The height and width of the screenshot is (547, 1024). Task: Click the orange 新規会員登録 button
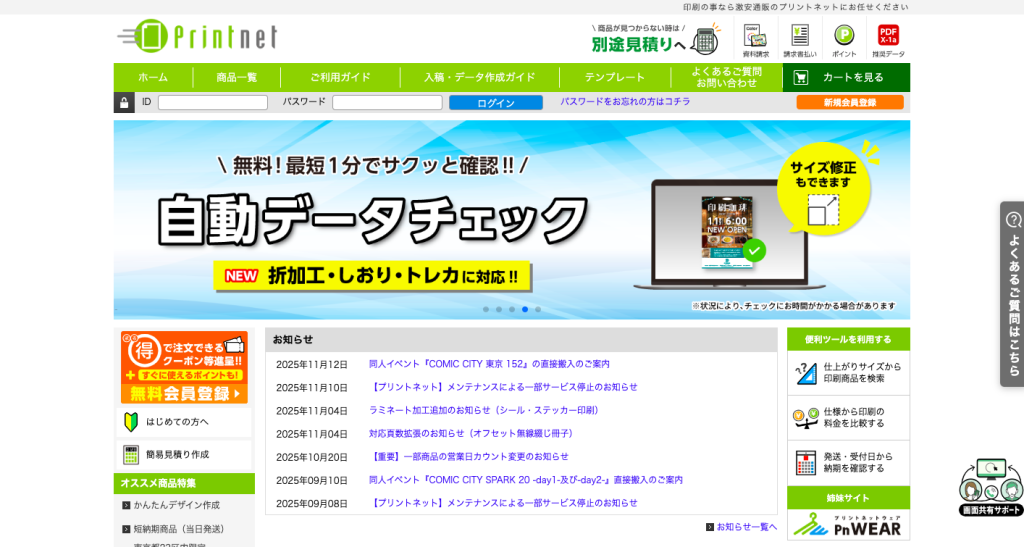(x=849, y=102)
